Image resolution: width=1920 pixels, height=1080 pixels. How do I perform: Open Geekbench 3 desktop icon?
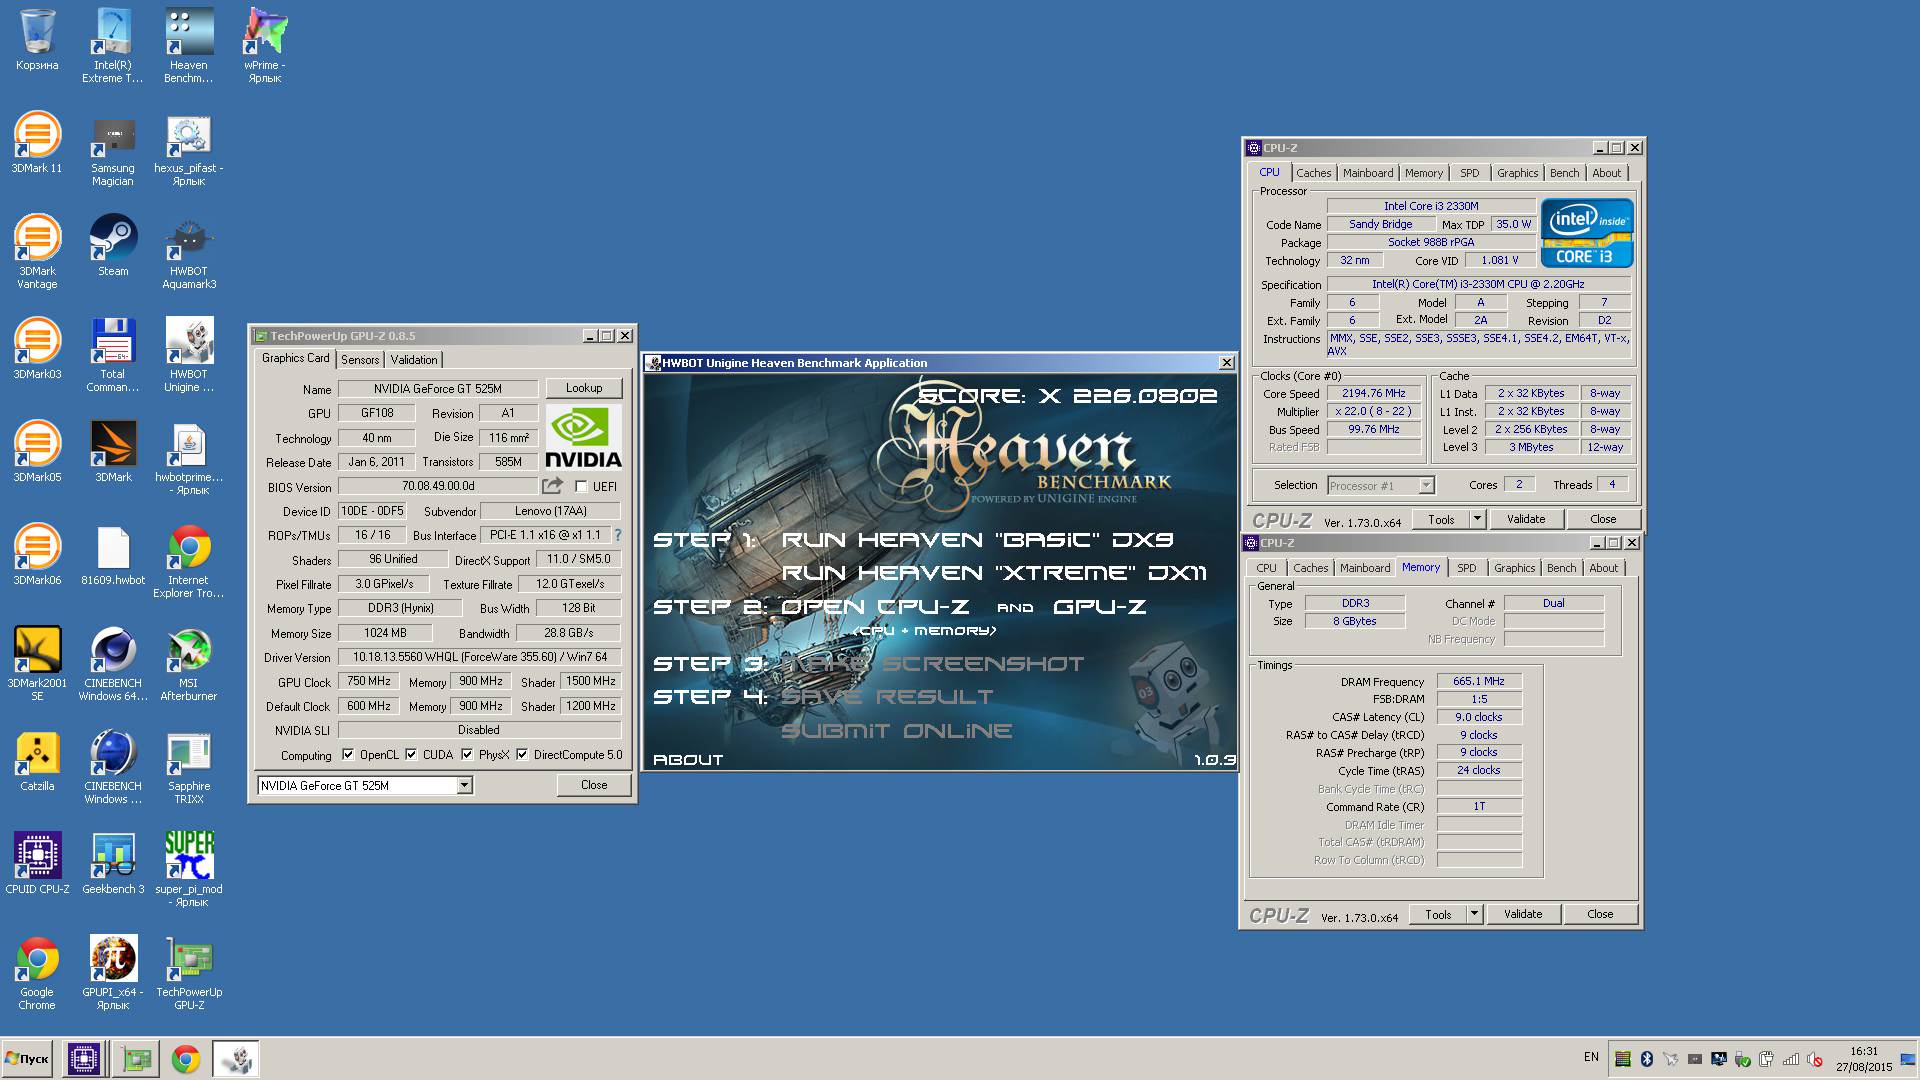click(x=113, y=864)
